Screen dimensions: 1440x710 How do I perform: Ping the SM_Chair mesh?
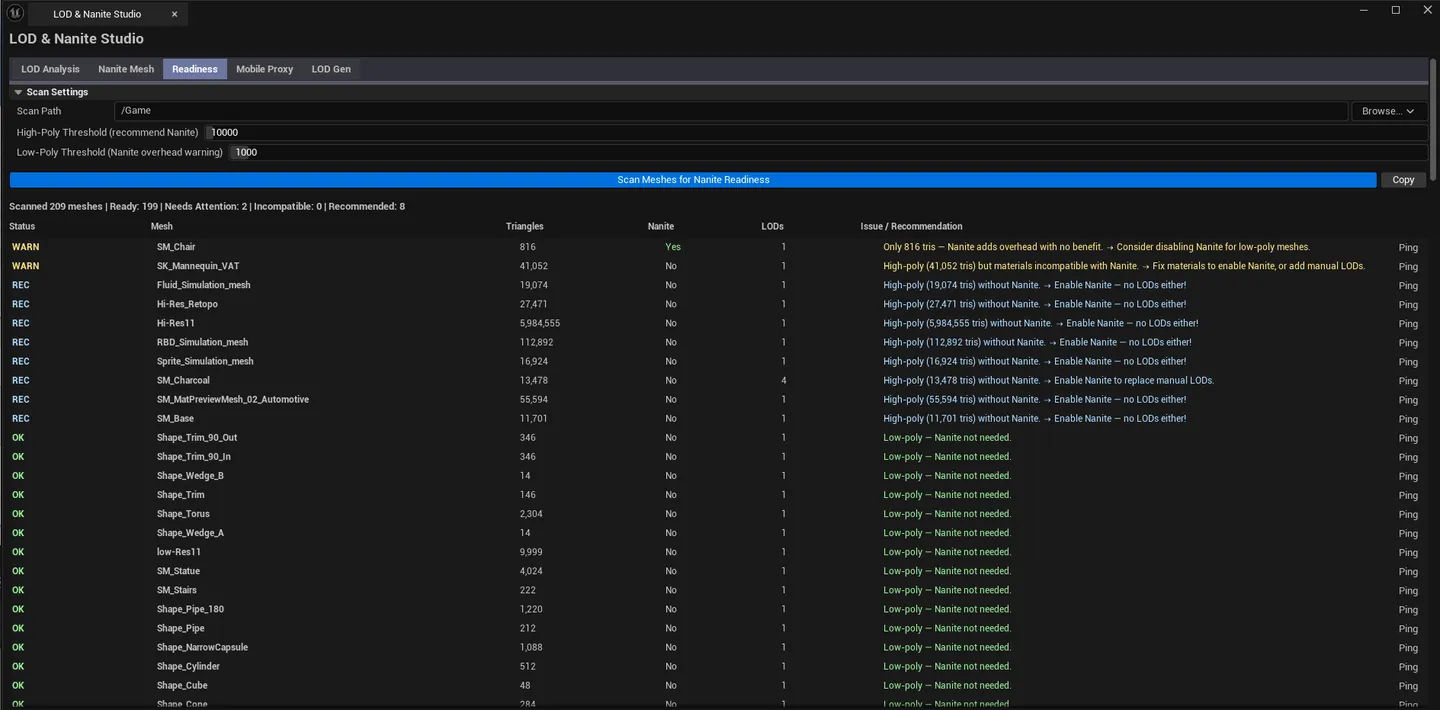click(x=1408, y=247)
